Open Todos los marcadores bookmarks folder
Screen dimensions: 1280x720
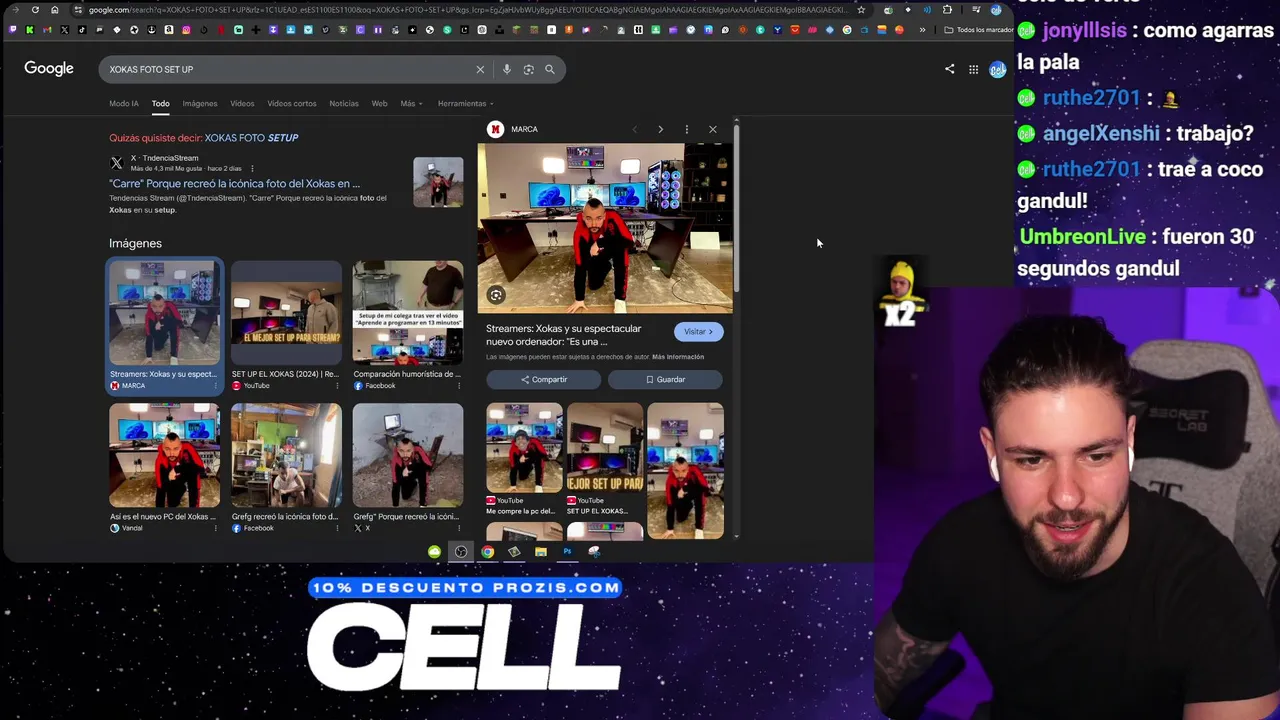(x=979, y=30)
